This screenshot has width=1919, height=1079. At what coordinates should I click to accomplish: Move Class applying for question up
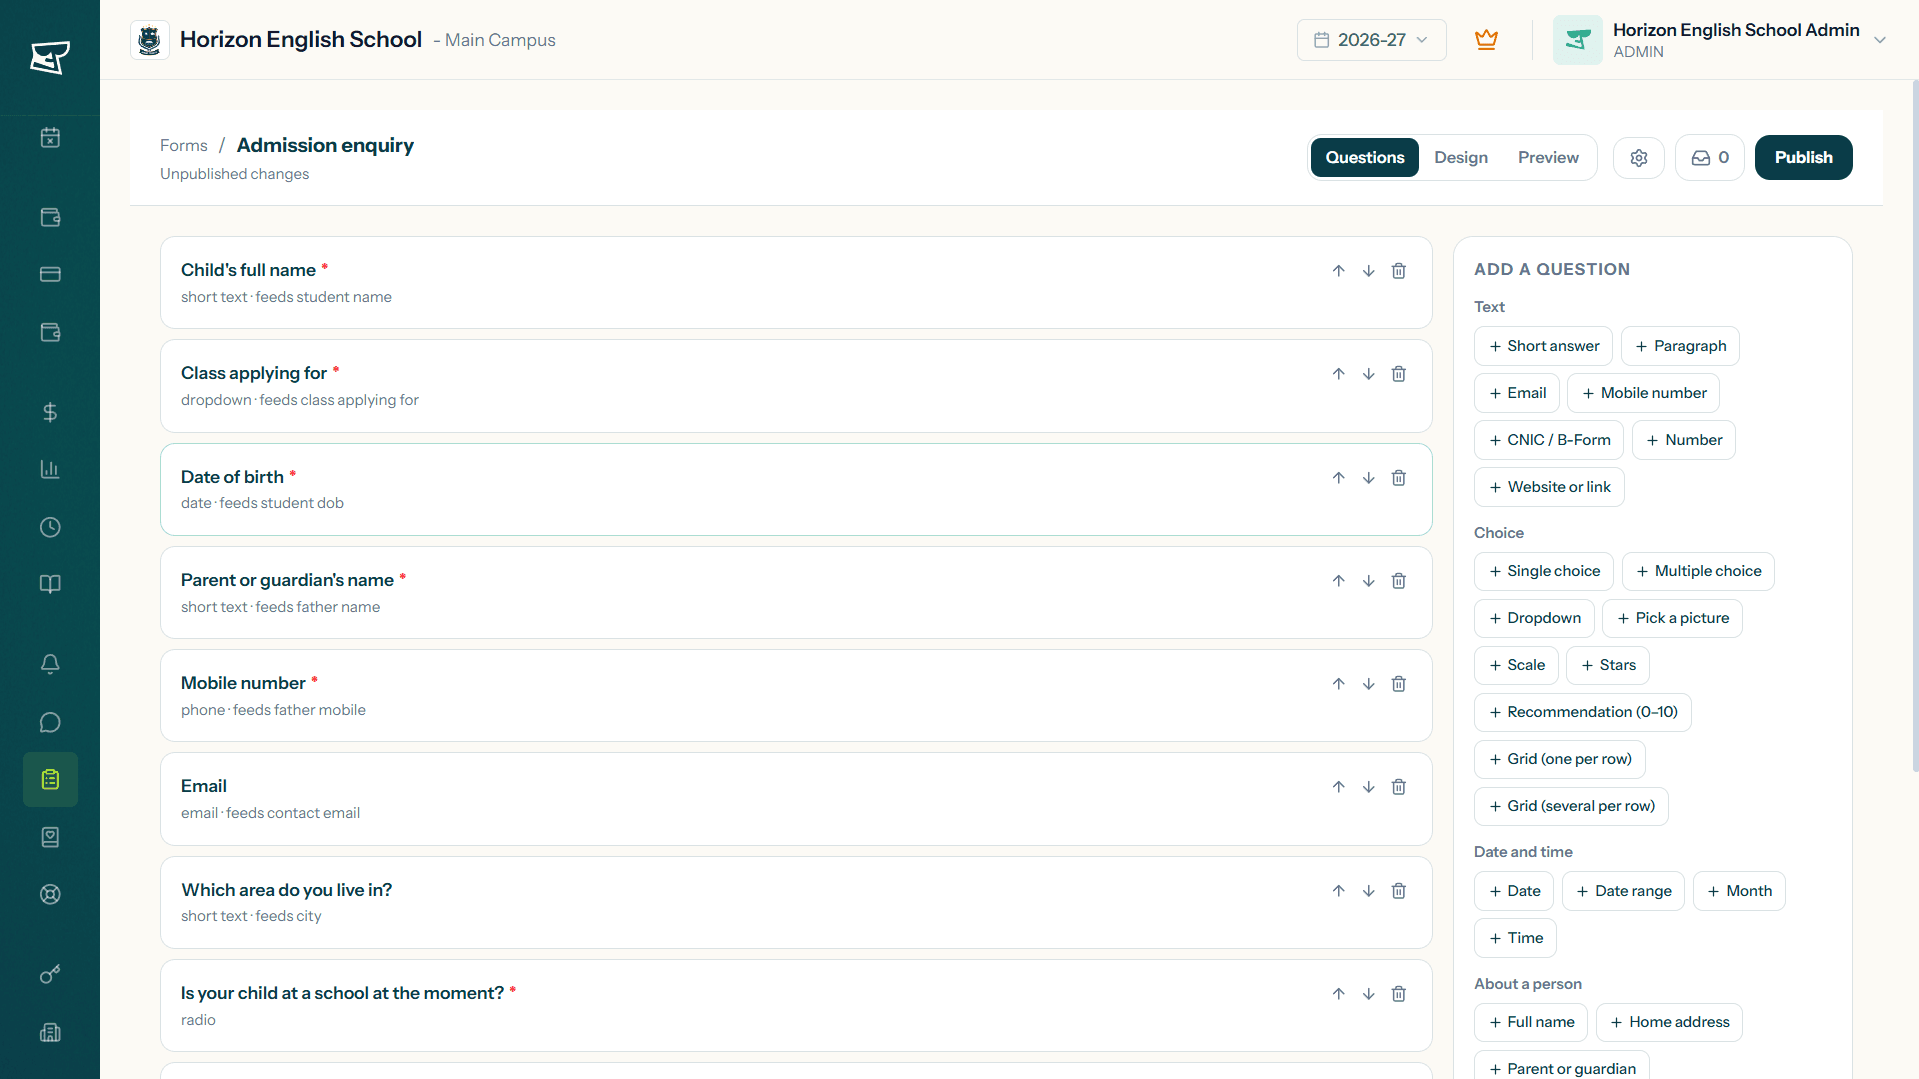click(x=1338, y=374)
